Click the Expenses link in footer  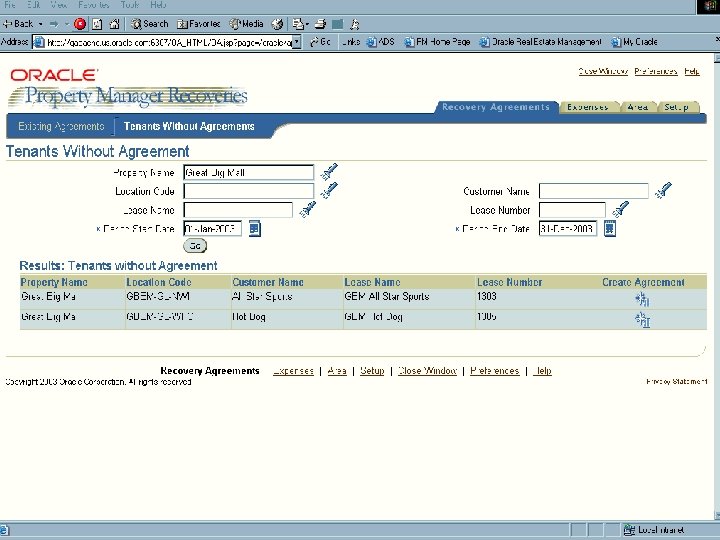pos(293,371)
